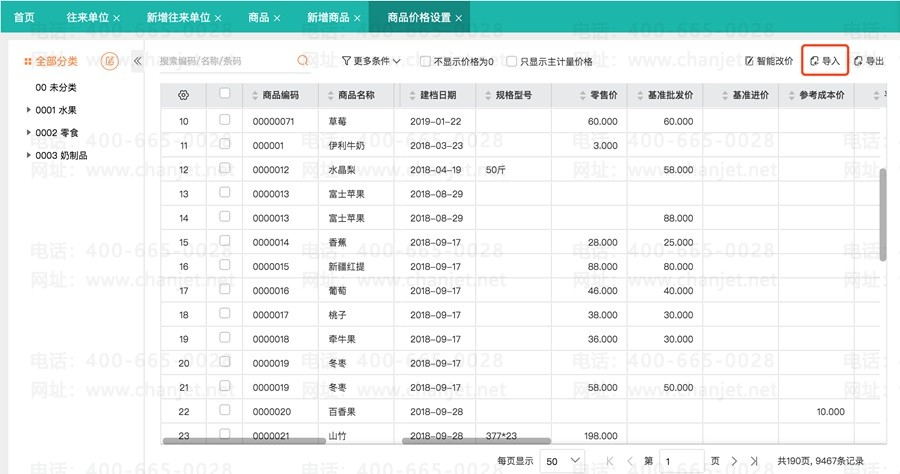The width and height of the screenshot is (900, 474).
Task: Check the row for 百香果
Action: coord(224,410)
